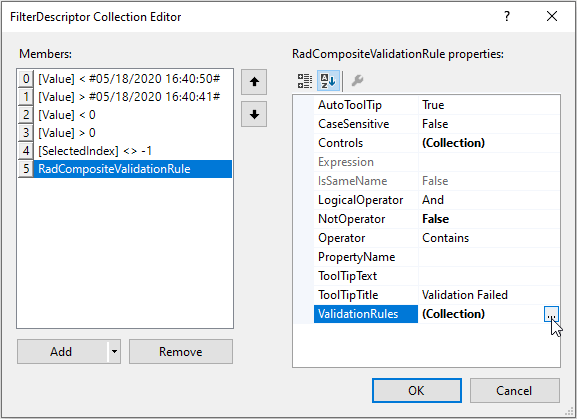Click the ValidationRules (Collection) value

point(453,314)
